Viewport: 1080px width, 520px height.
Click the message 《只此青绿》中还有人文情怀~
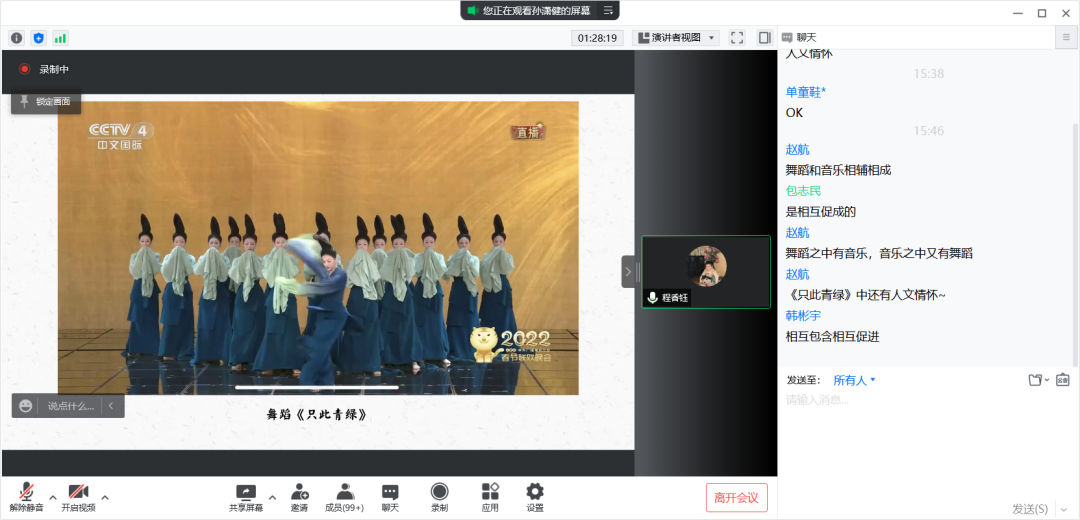coord(866,295)
